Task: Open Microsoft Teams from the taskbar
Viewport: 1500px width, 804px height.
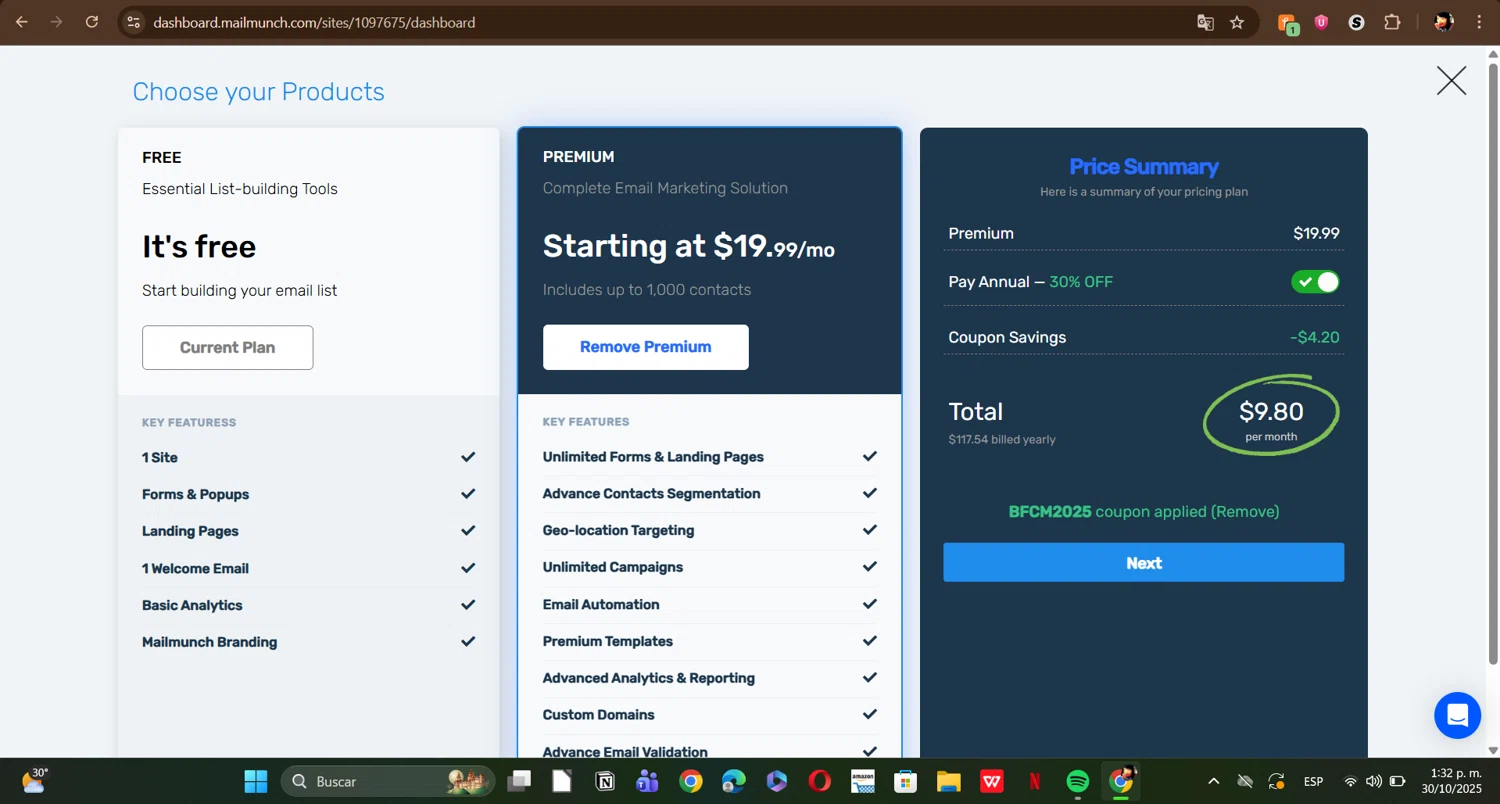Action: pyautogui.click(x=647, y=781)
